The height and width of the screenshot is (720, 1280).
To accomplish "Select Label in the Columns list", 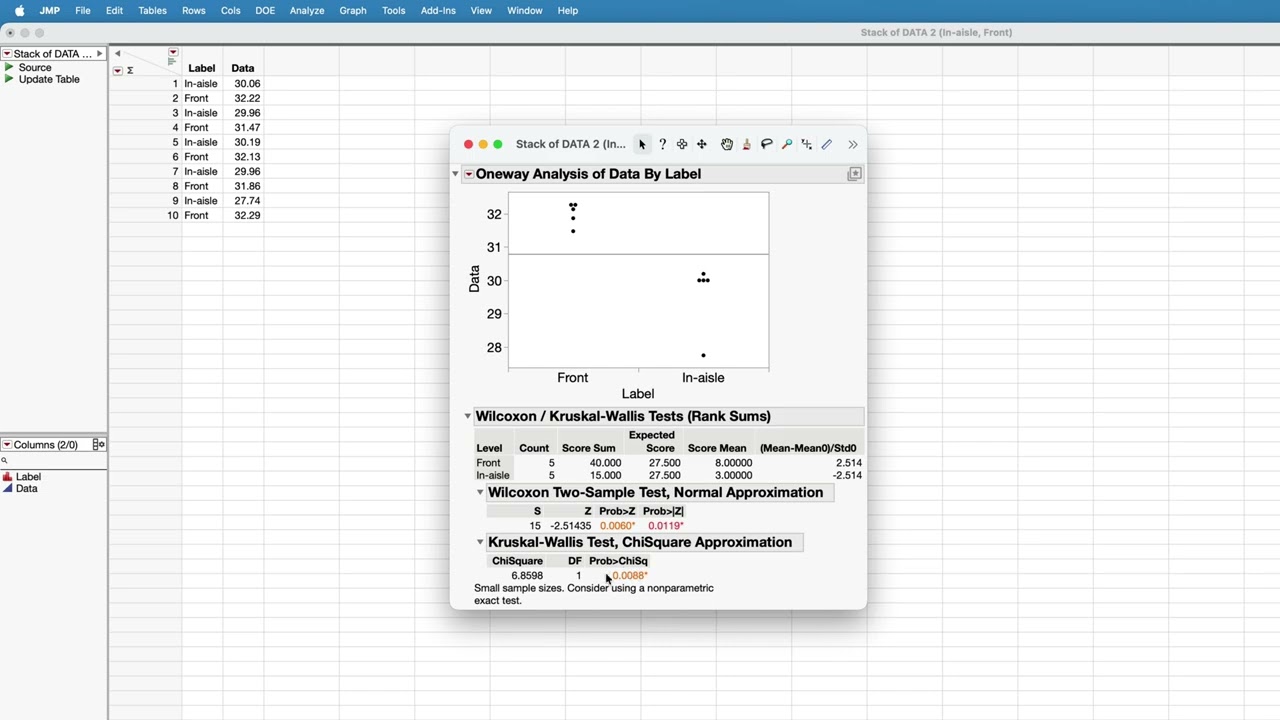I will 29,477.
